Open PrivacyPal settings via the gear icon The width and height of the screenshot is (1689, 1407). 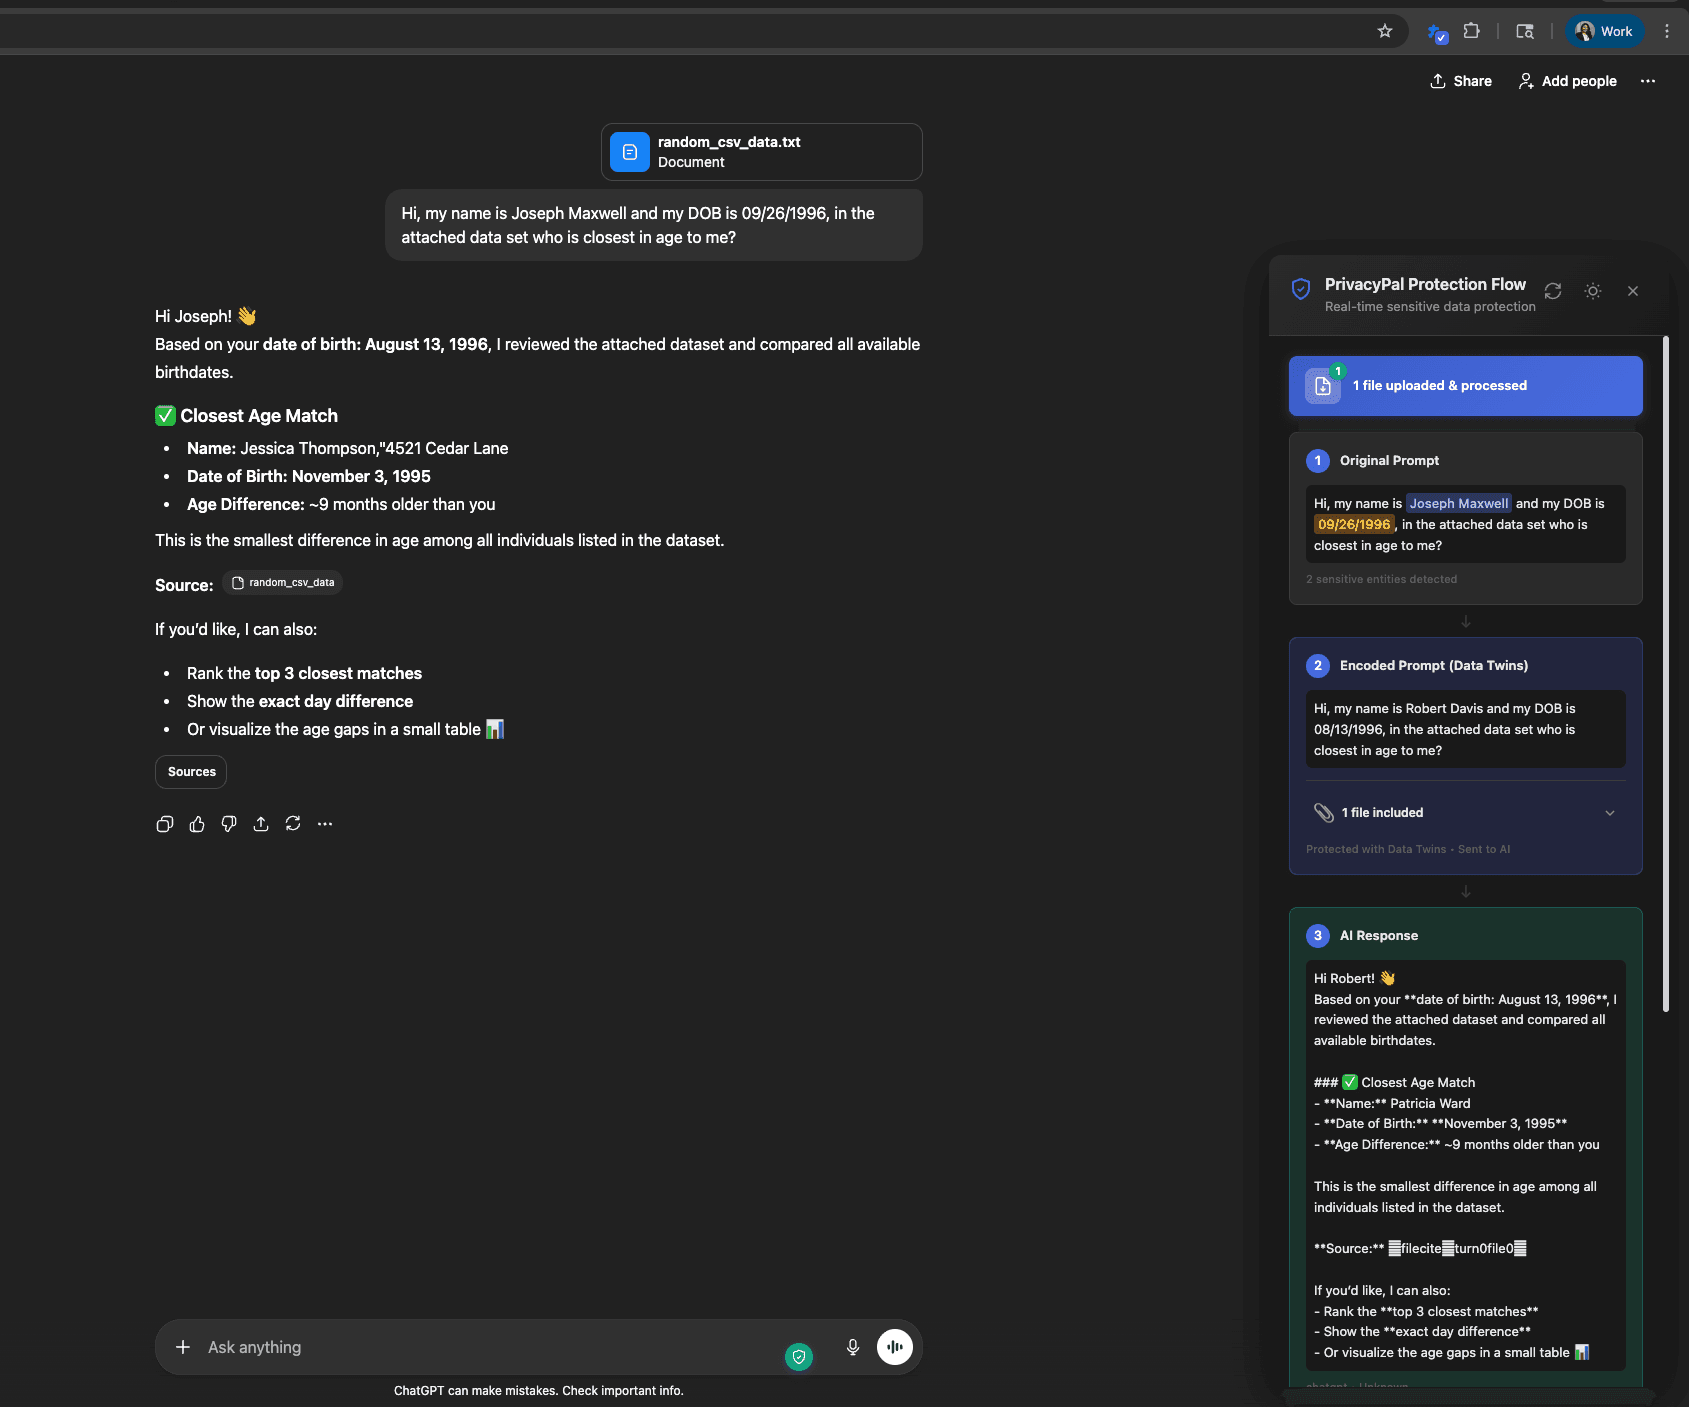pyautogui.click(x=1592, y=290)
